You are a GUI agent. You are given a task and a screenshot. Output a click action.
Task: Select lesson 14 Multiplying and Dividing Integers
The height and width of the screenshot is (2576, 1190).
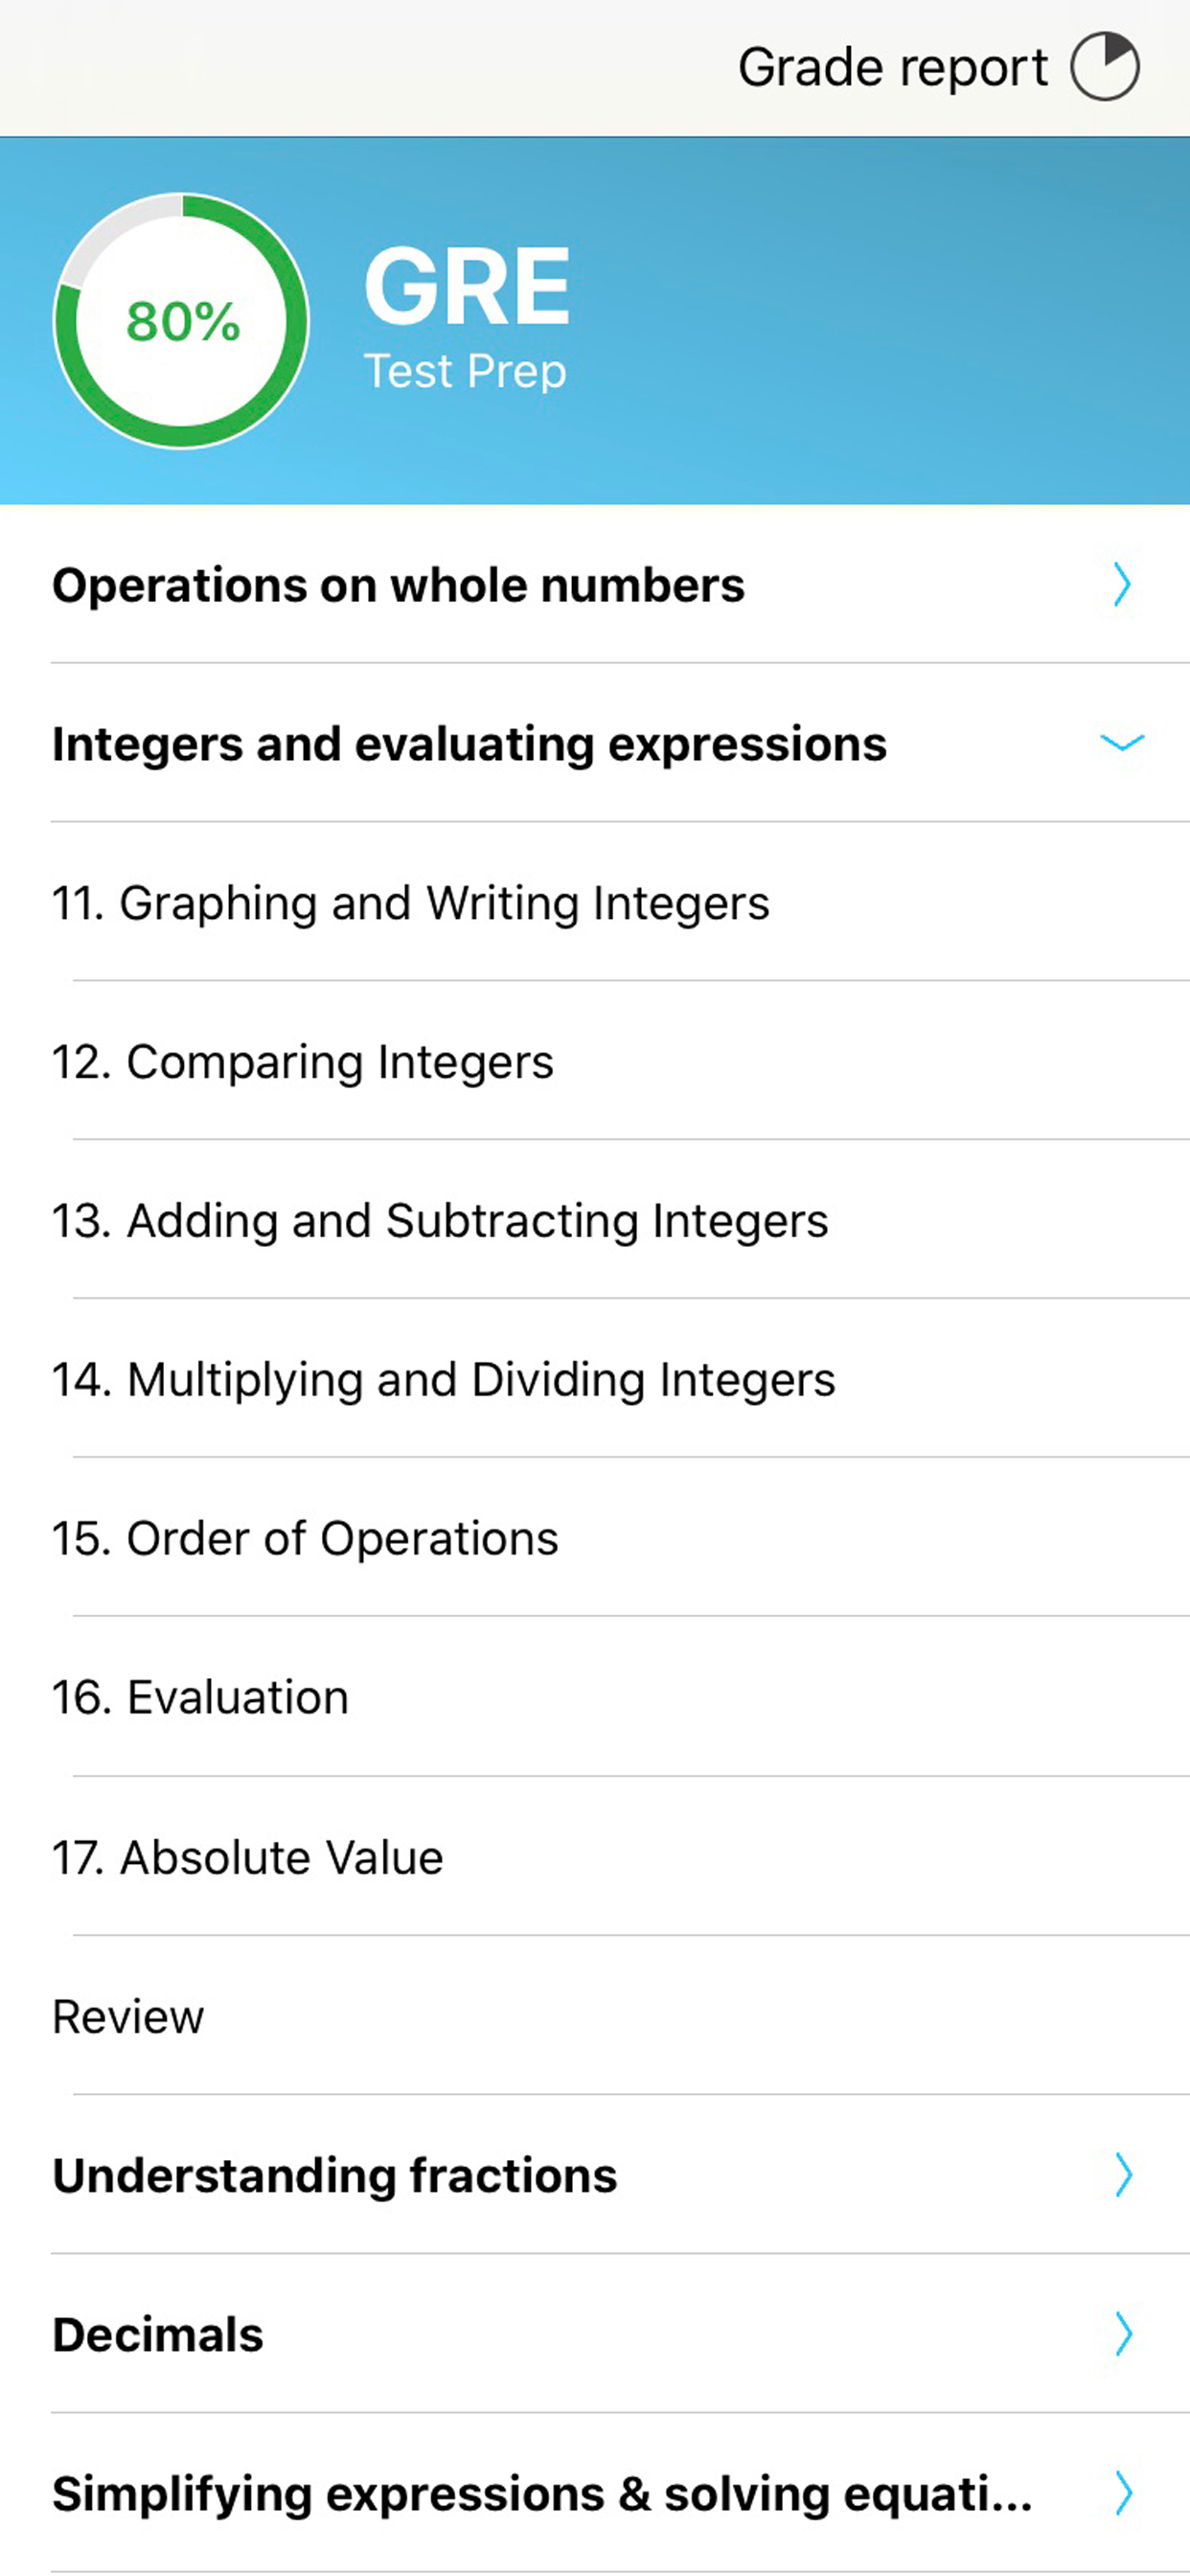click(x=443, y=1380)
